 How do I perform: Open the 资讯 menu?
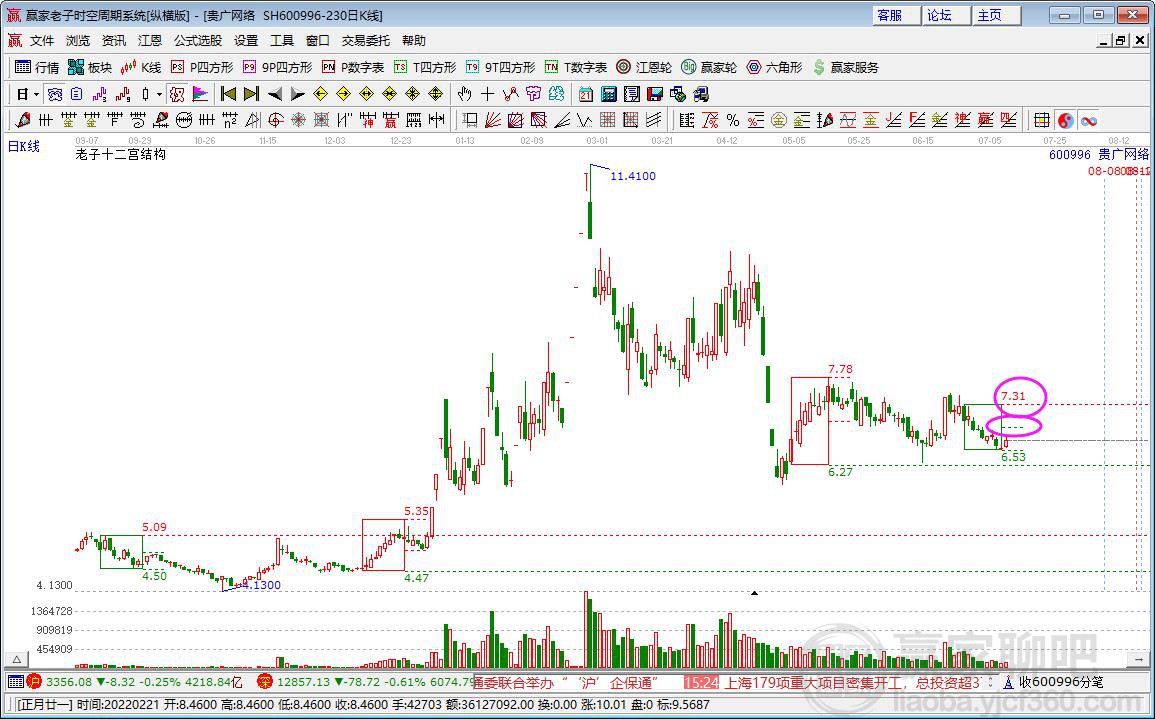tap(114, 41)
